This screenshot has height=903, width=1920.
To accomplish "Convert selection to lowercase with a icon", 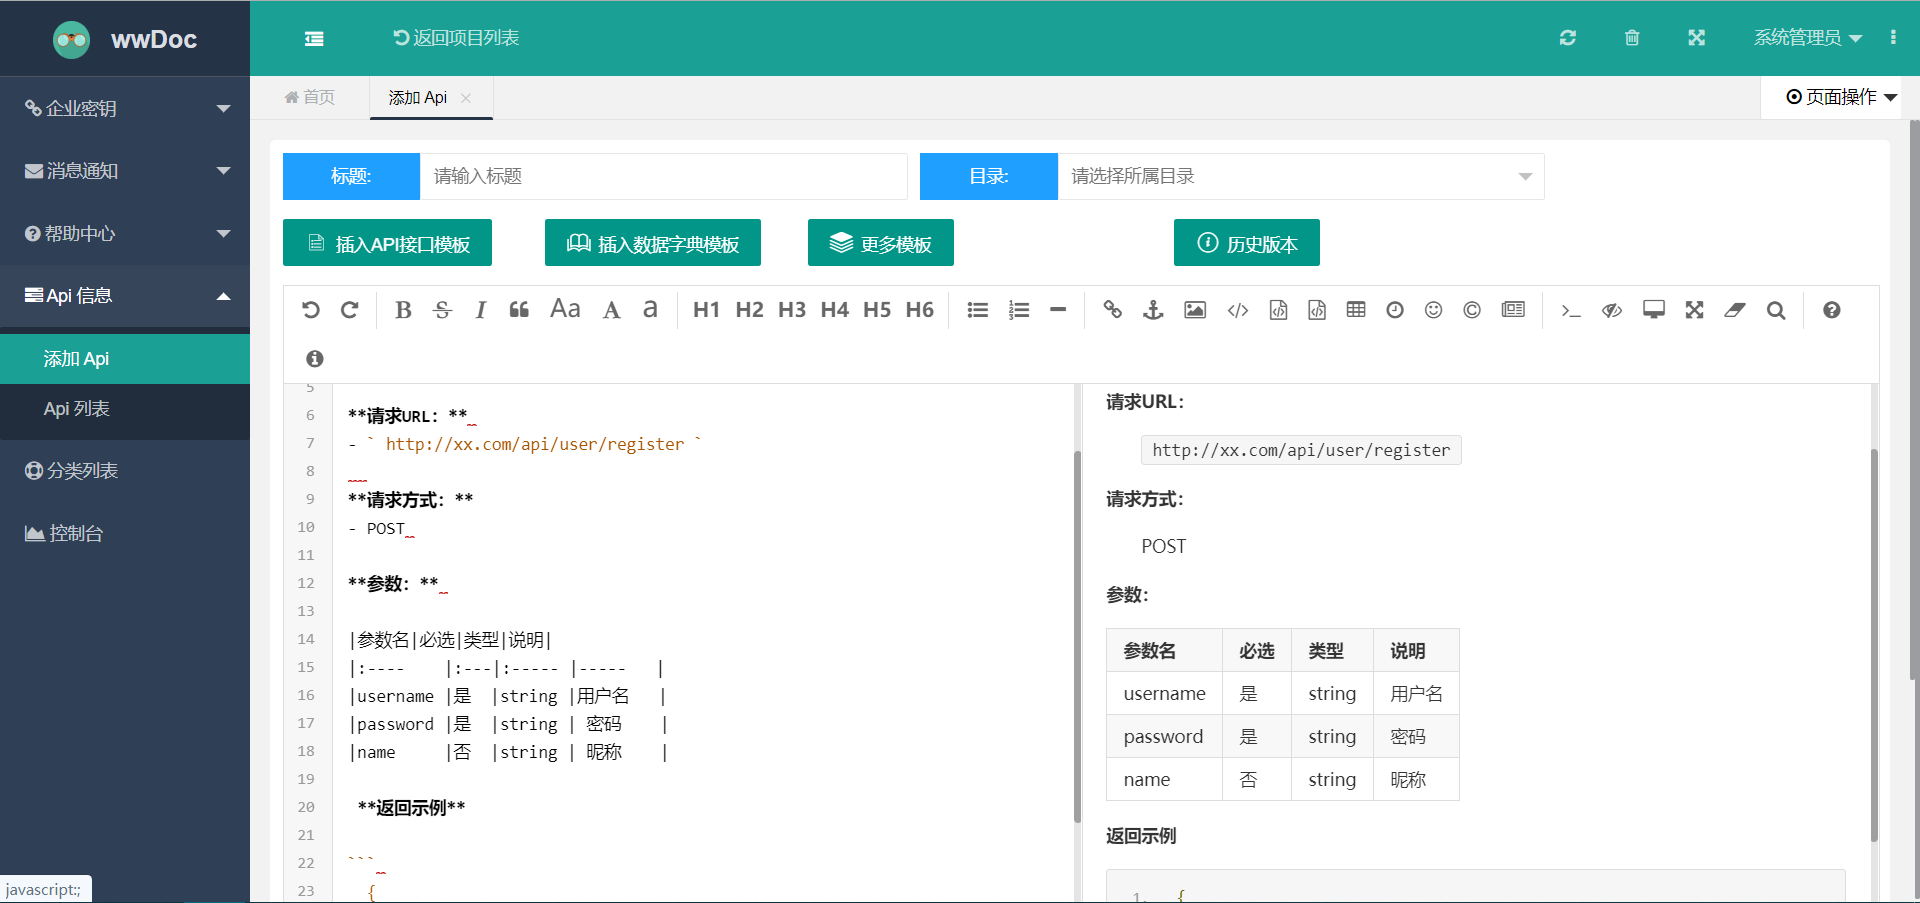I will click(x=650, y=309).
